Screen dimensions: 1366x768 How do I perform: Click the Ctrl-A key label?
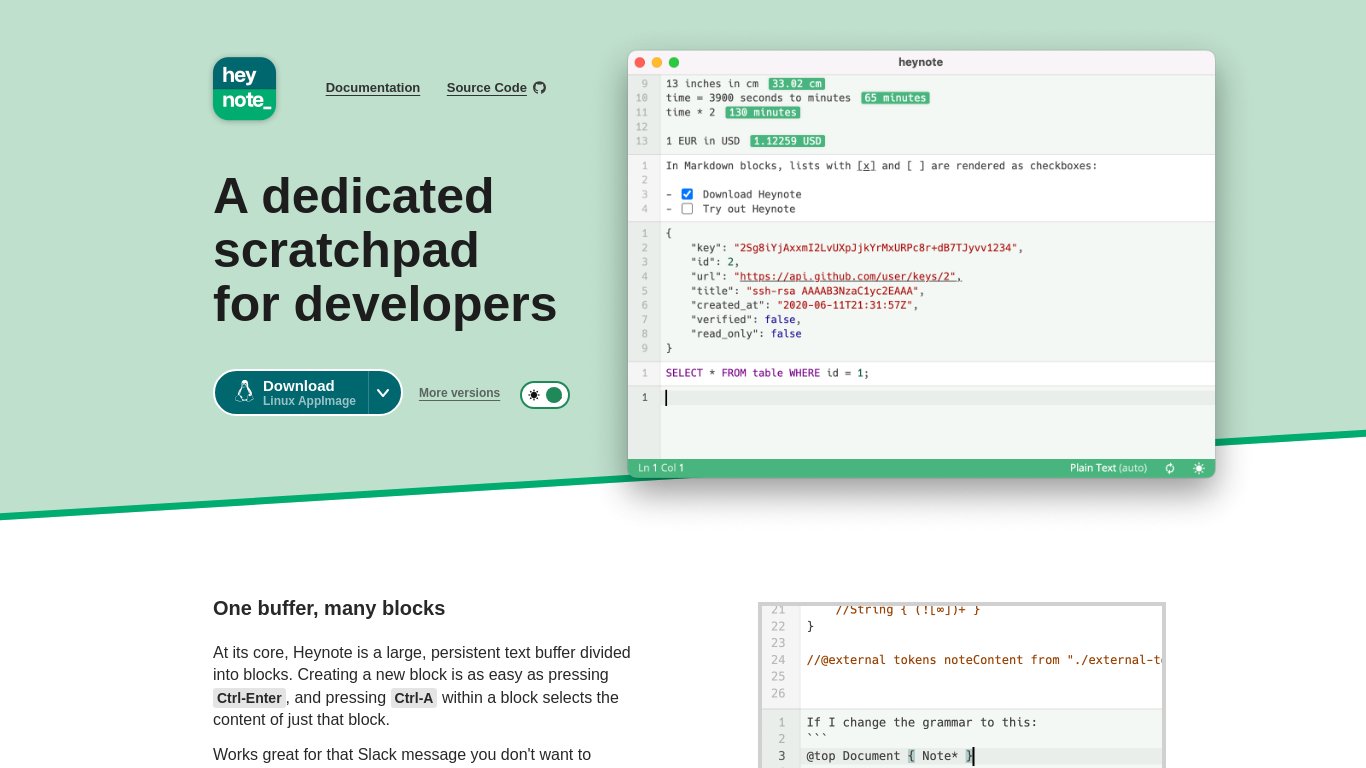[x=414, y=698]
